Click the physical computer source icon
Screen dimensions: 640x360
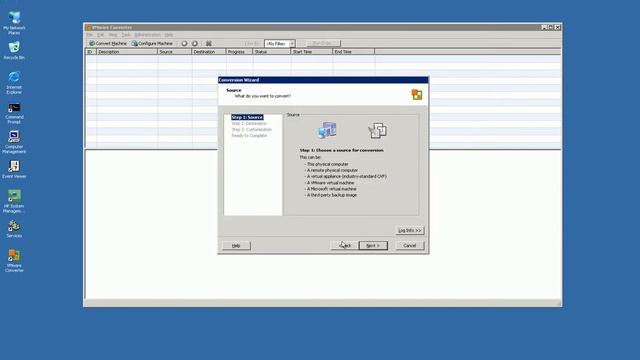(327, 130)
